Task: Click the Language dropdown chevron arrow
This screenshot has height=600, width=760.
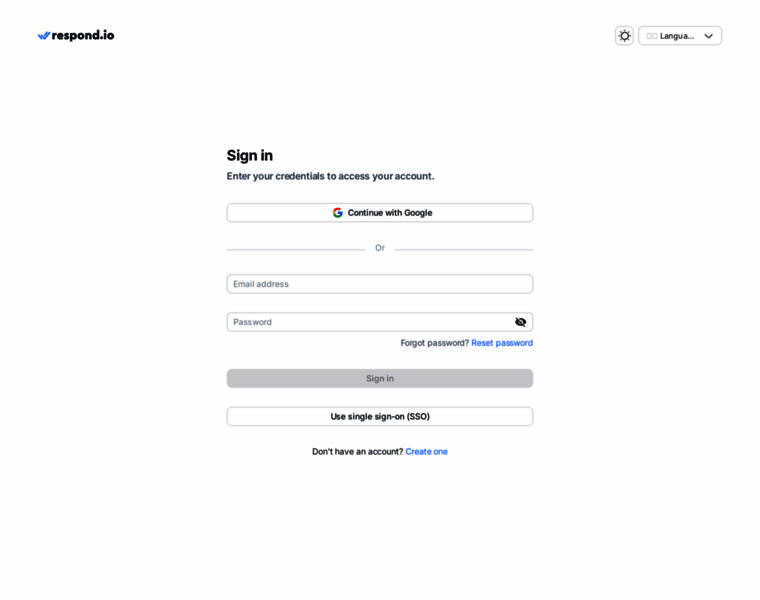Action: [x=708, y=36]
